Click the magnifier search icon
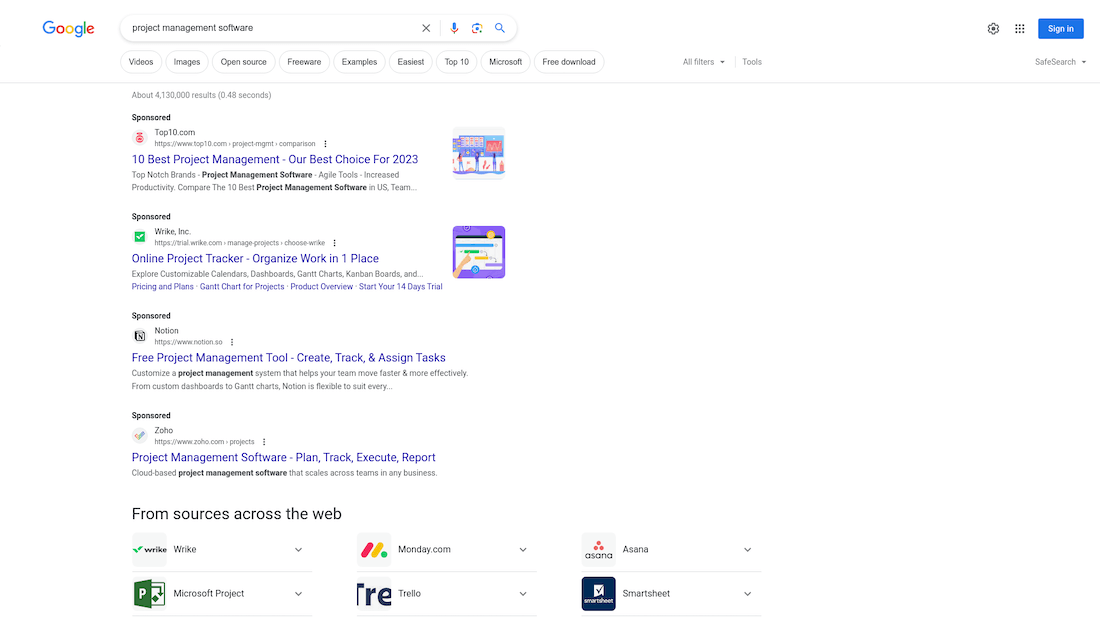Screen dimensions: 1100x619 tap(499, 28)
